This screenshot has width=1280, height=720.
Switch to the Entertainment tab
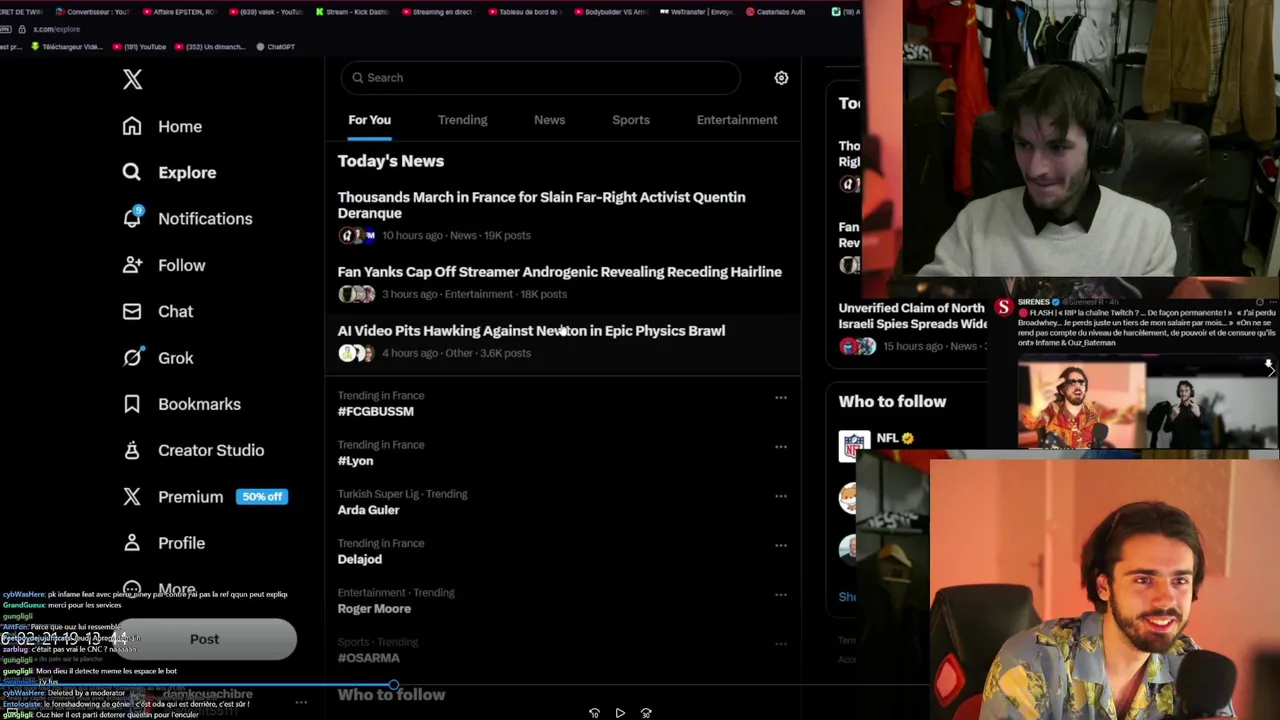(x=737, y=120)
